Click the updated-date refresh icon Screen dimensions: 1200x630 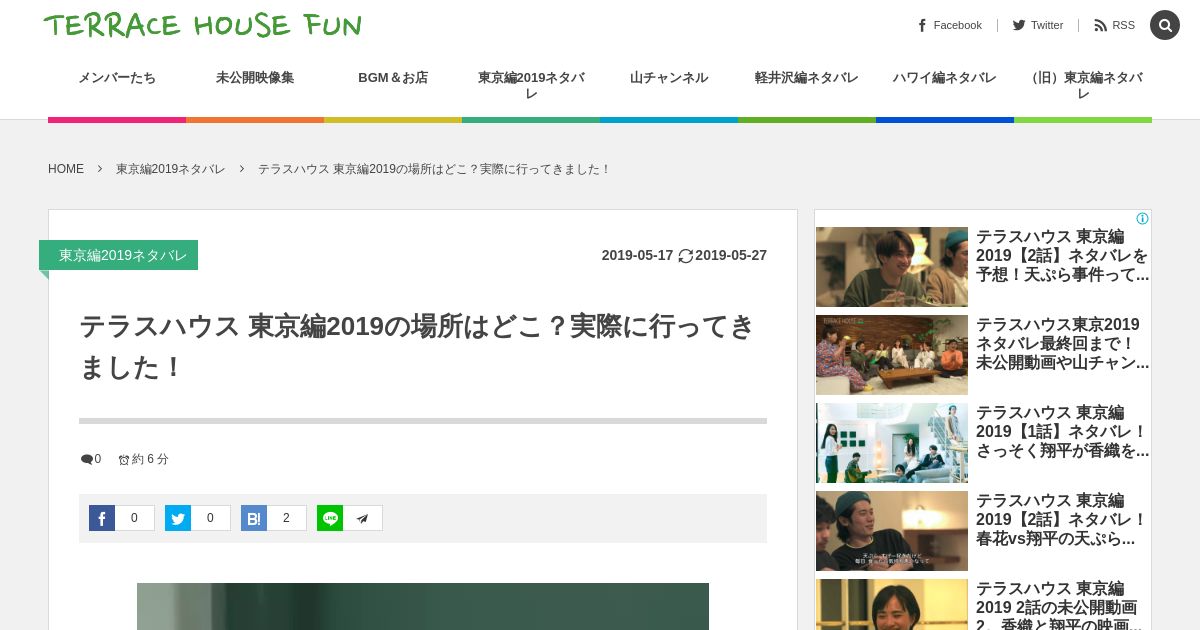click(x=686, y=256)
